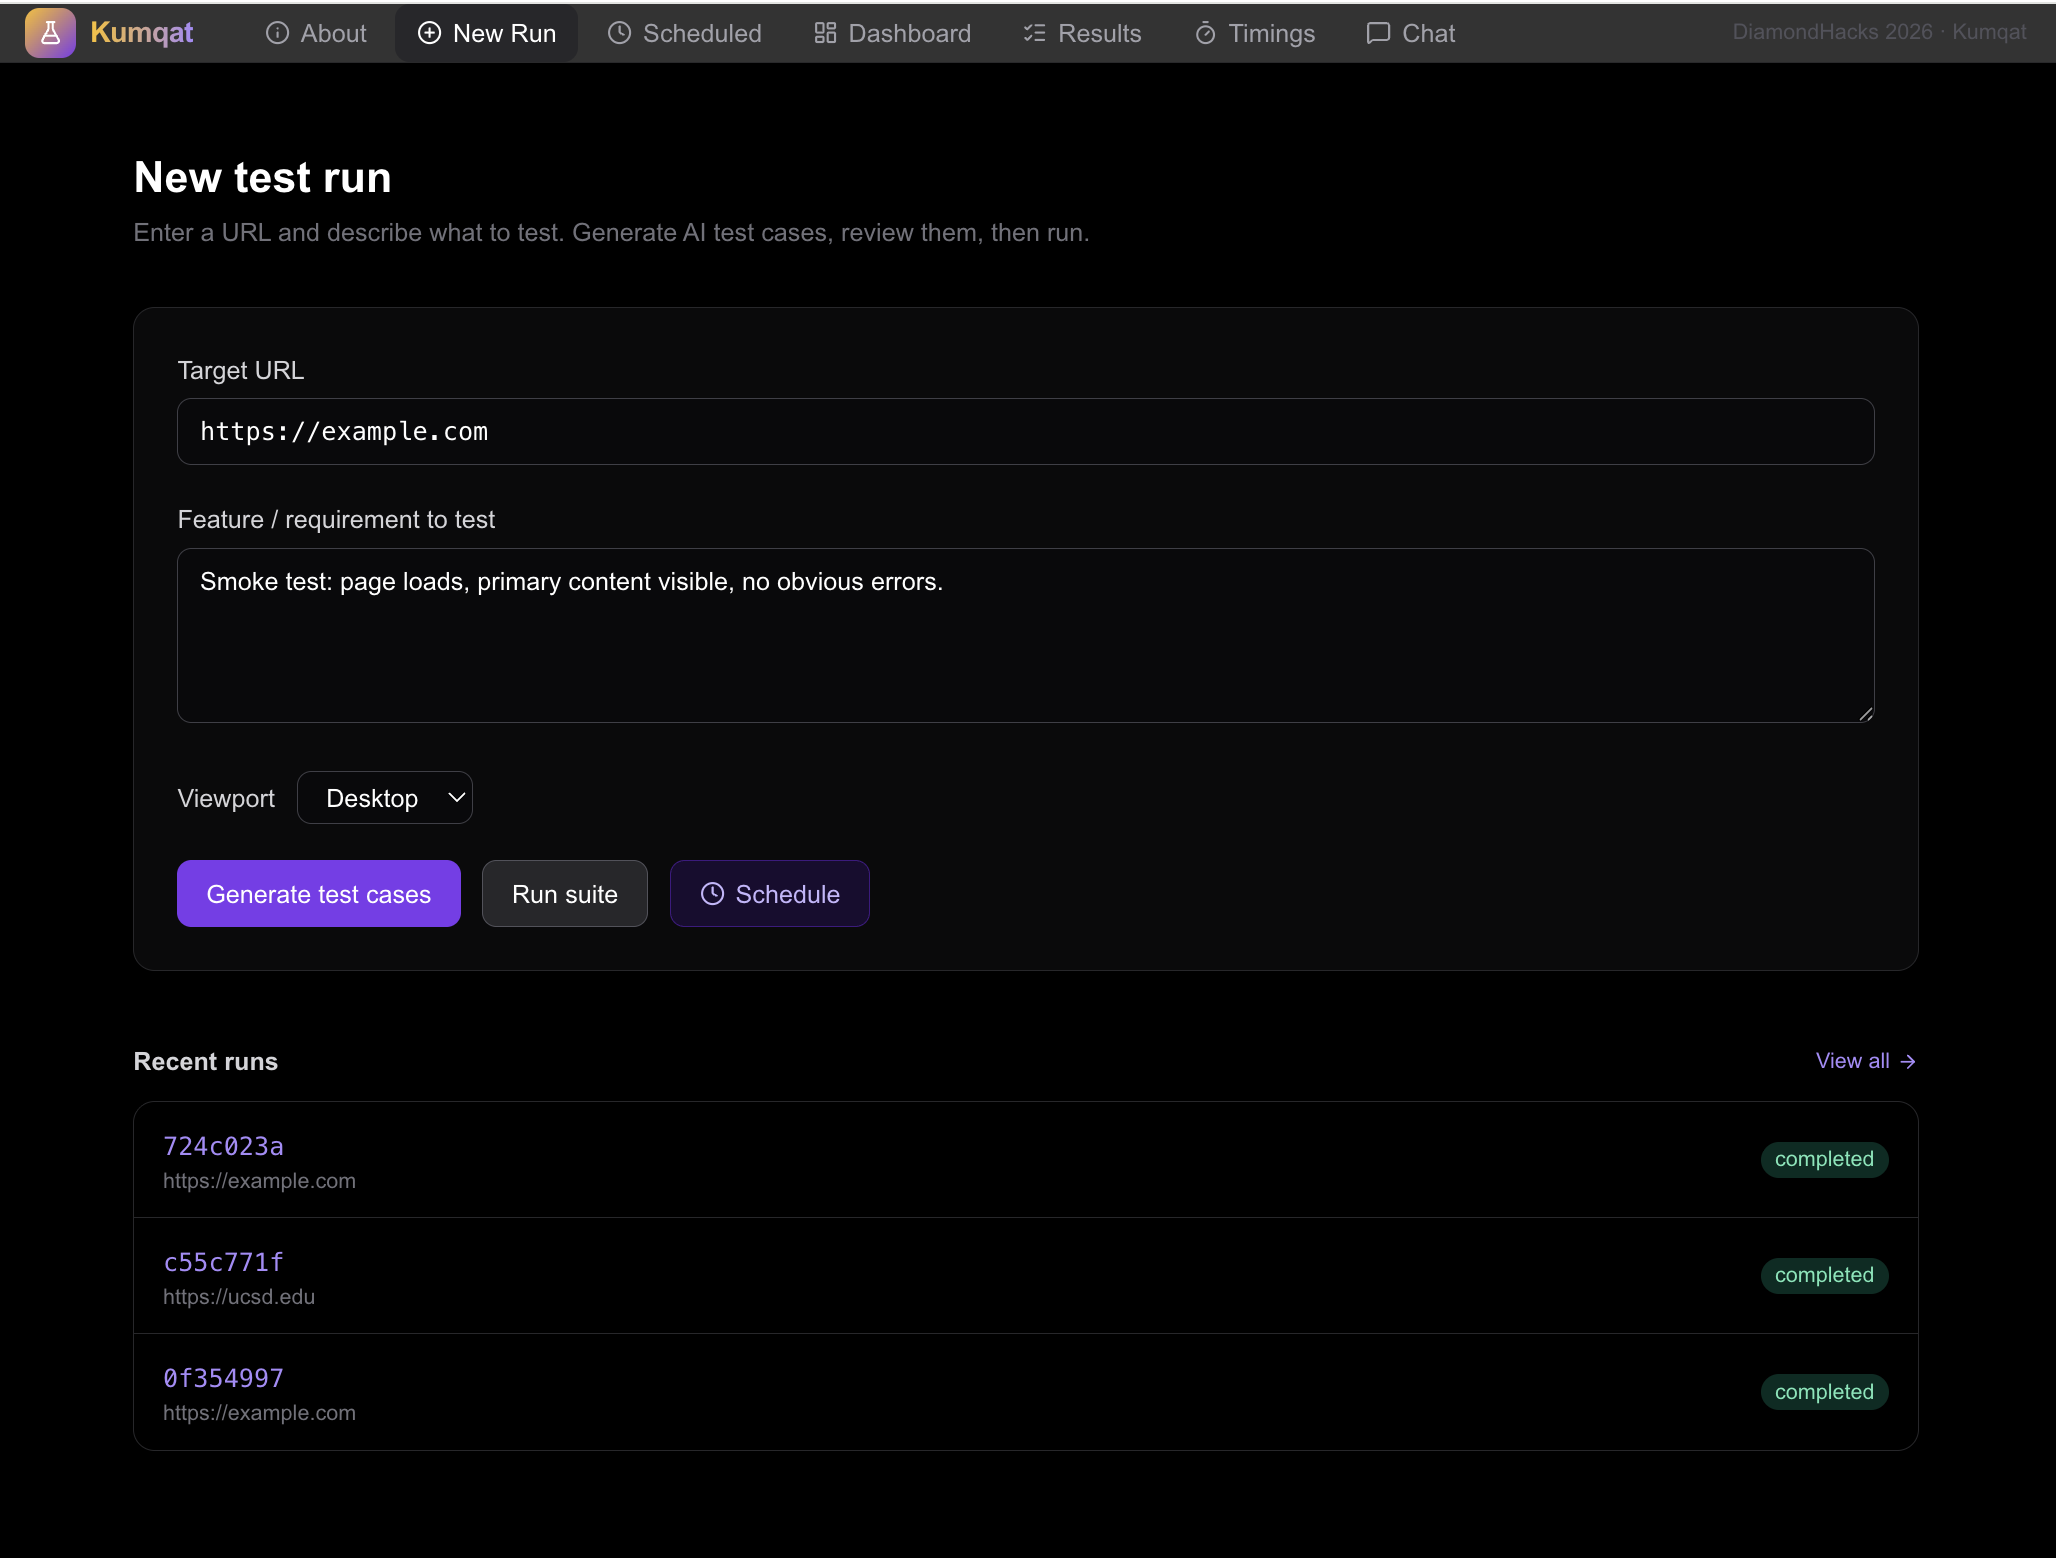The width and height of the screenshot is (2056, 1558).
Task: Open the Viewport Desktop dropdown
Action: click(x=384, y=798)
